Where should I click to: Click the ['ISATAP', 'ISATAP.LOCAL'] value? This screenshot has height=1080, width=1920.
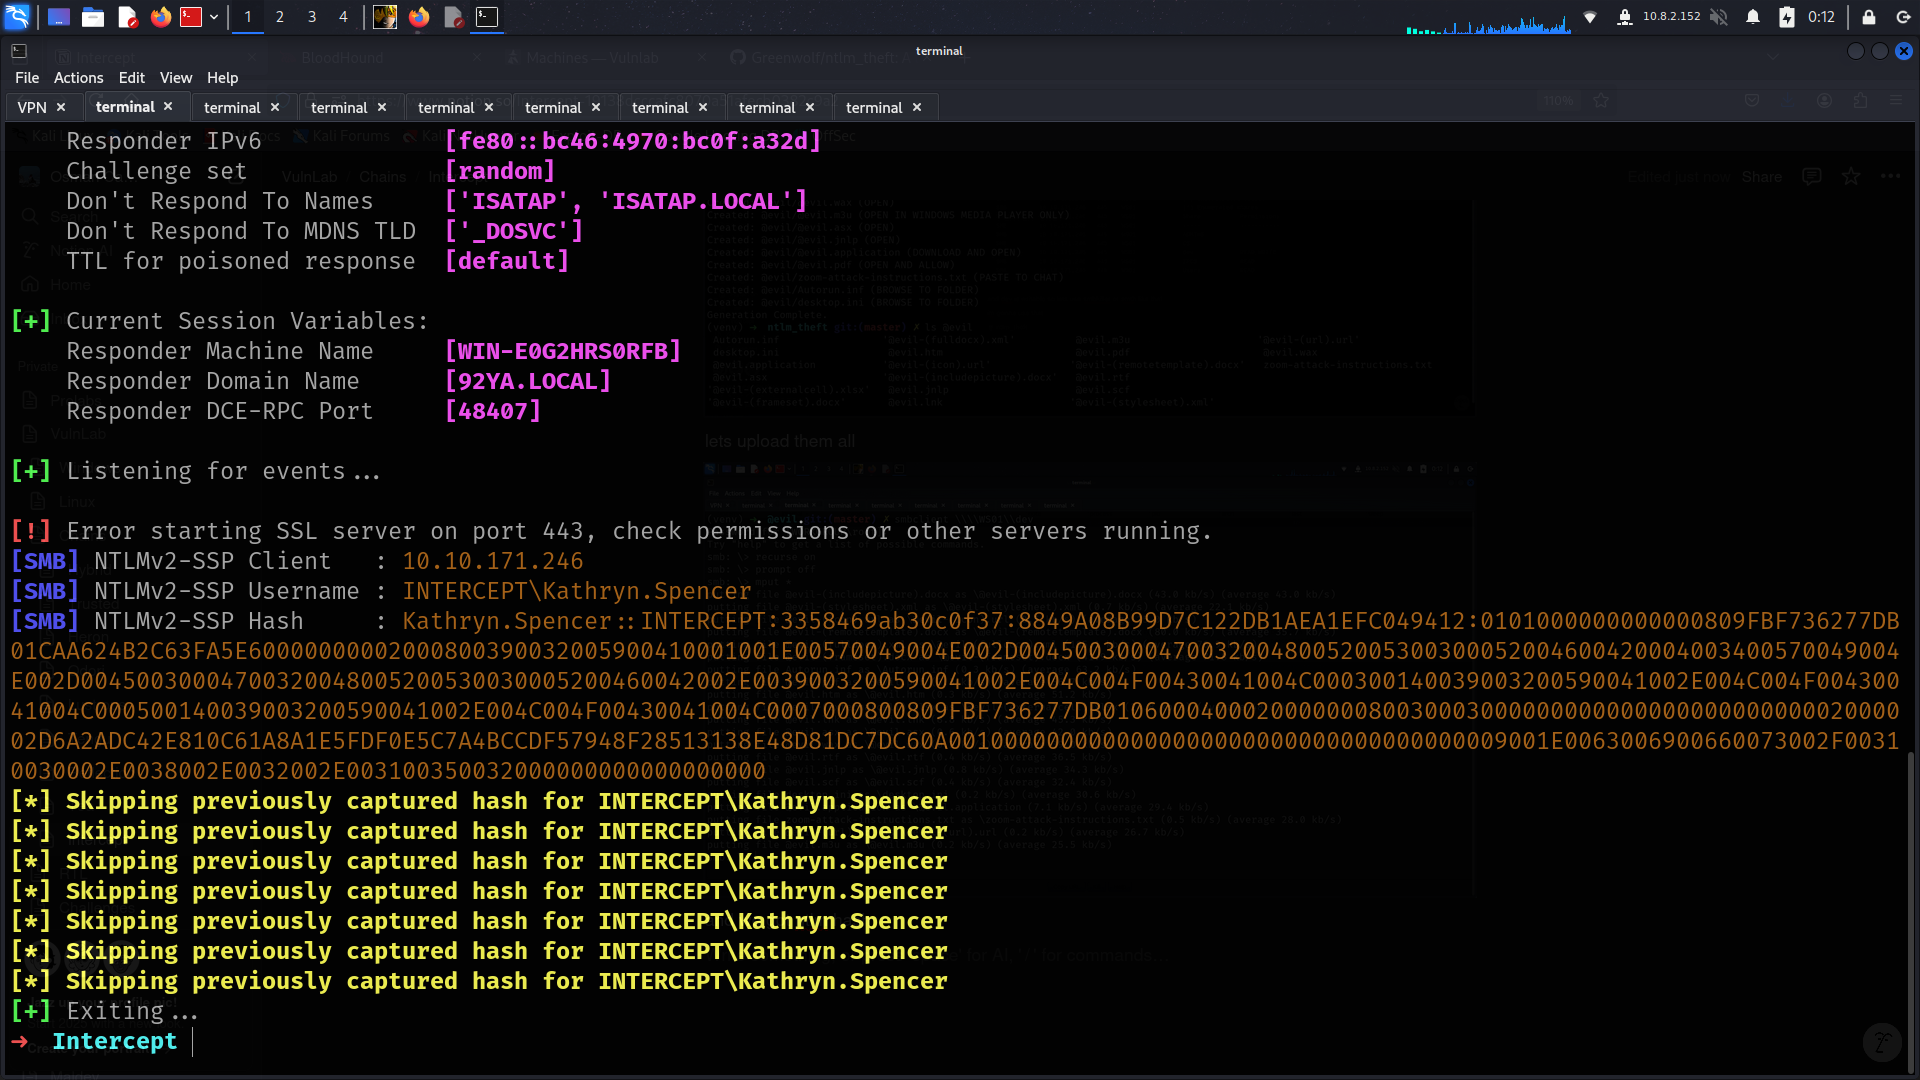tap(626, 201)
